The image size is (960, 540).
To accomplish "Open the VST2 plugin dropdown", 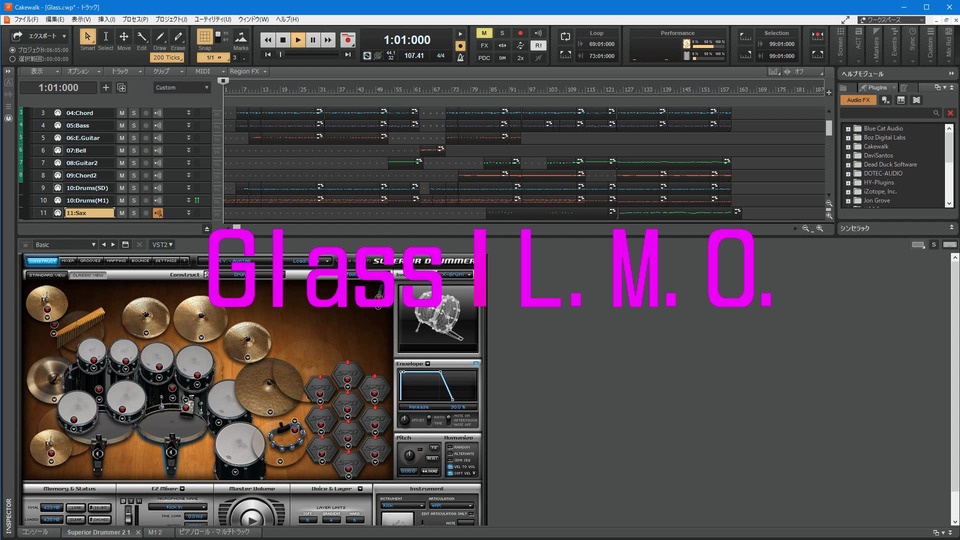I will click(162, 244).
